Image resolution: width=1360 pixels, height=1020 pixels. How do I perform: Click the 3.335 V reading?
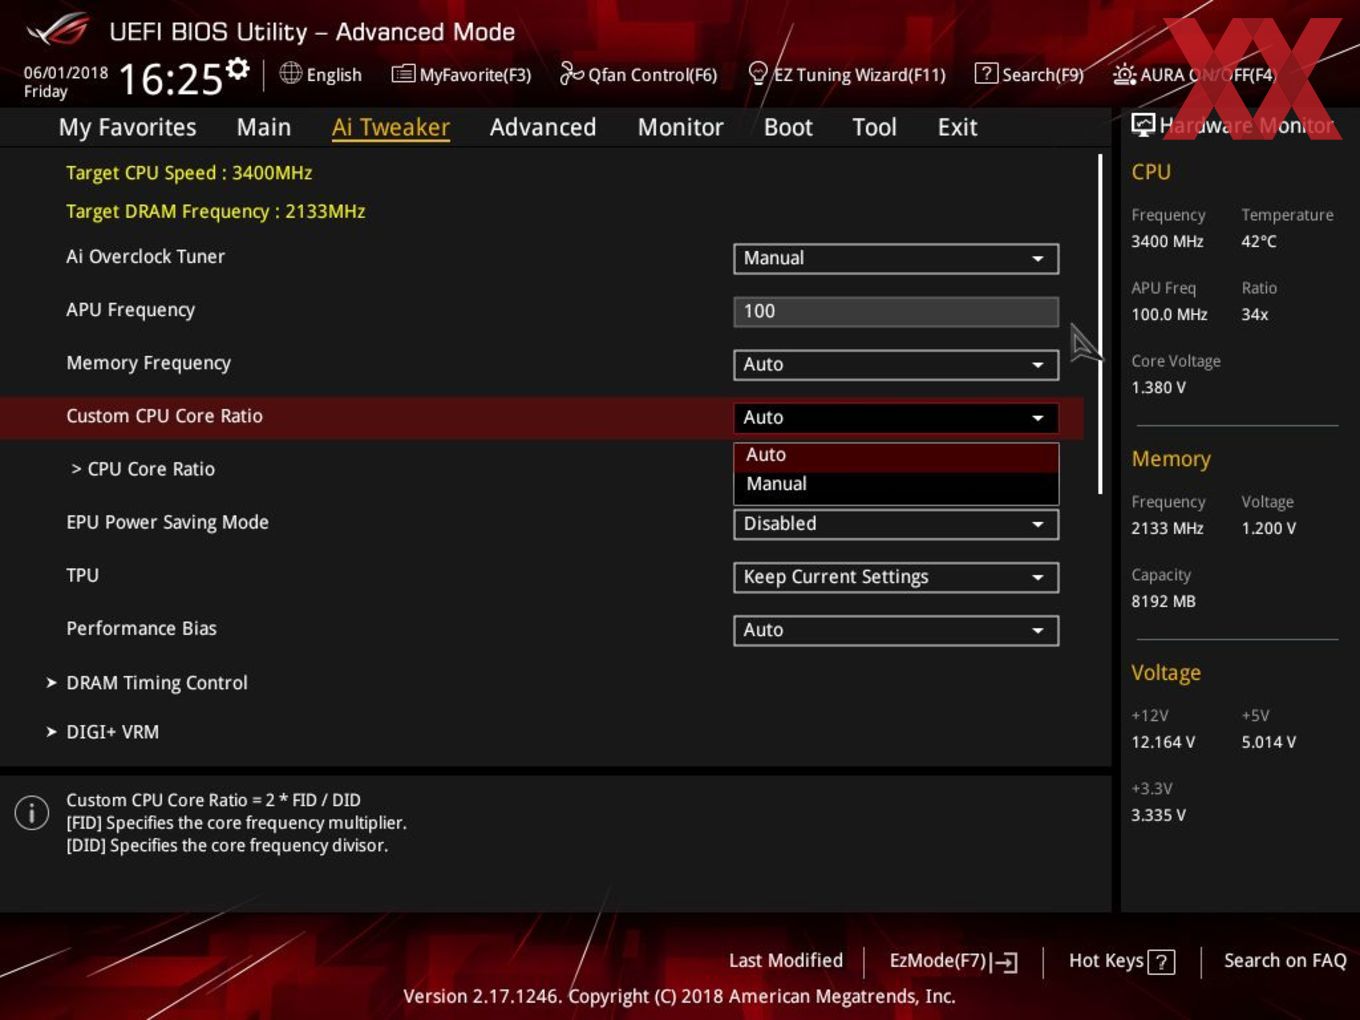coord(1159,816)
